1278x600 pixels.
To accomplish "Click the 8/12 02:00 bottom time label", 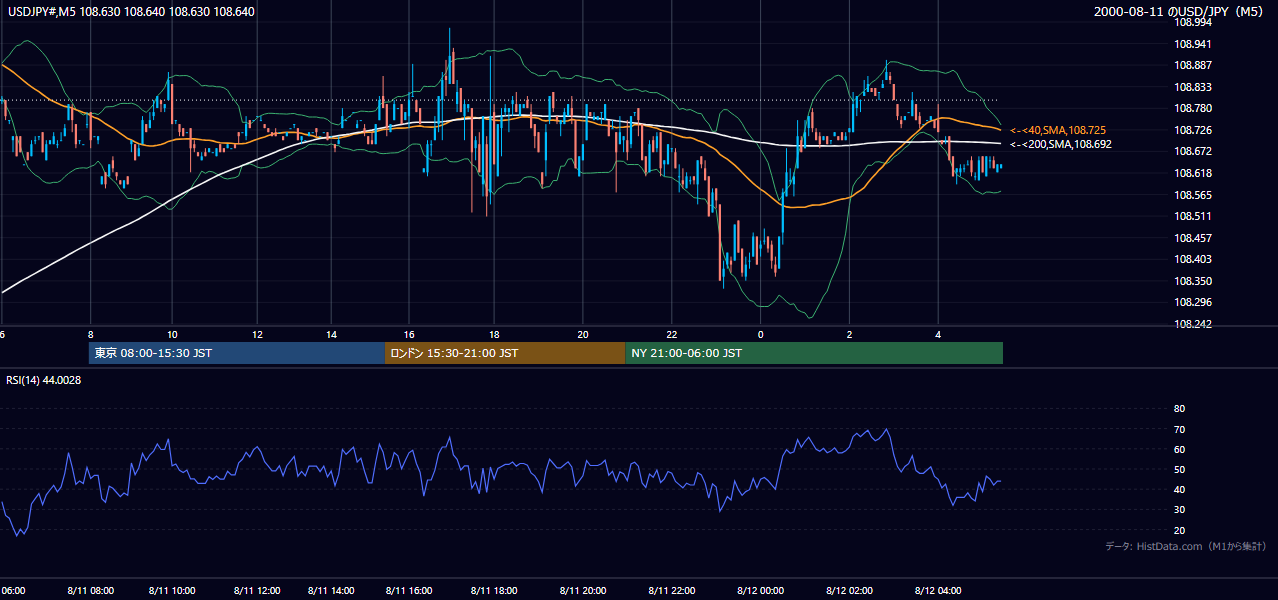I will (x=848, y=591).
